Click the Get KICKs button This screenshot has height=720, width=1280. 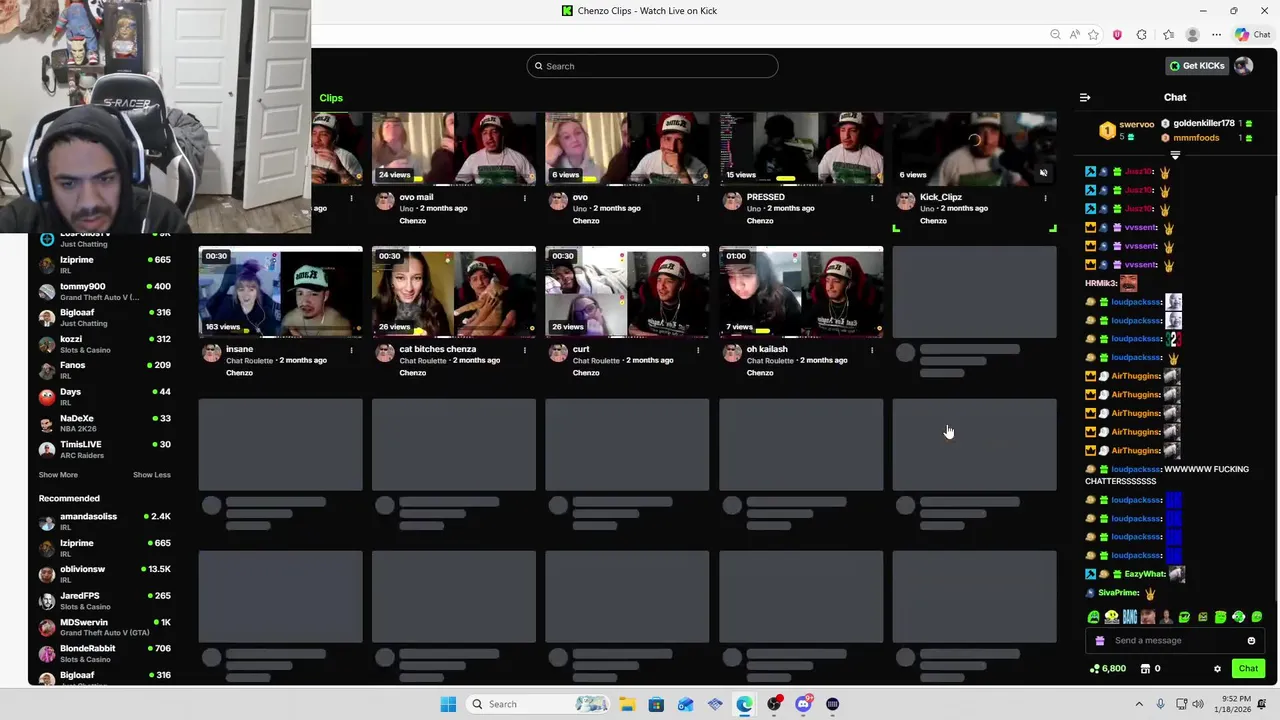[x=1197, y=66]
